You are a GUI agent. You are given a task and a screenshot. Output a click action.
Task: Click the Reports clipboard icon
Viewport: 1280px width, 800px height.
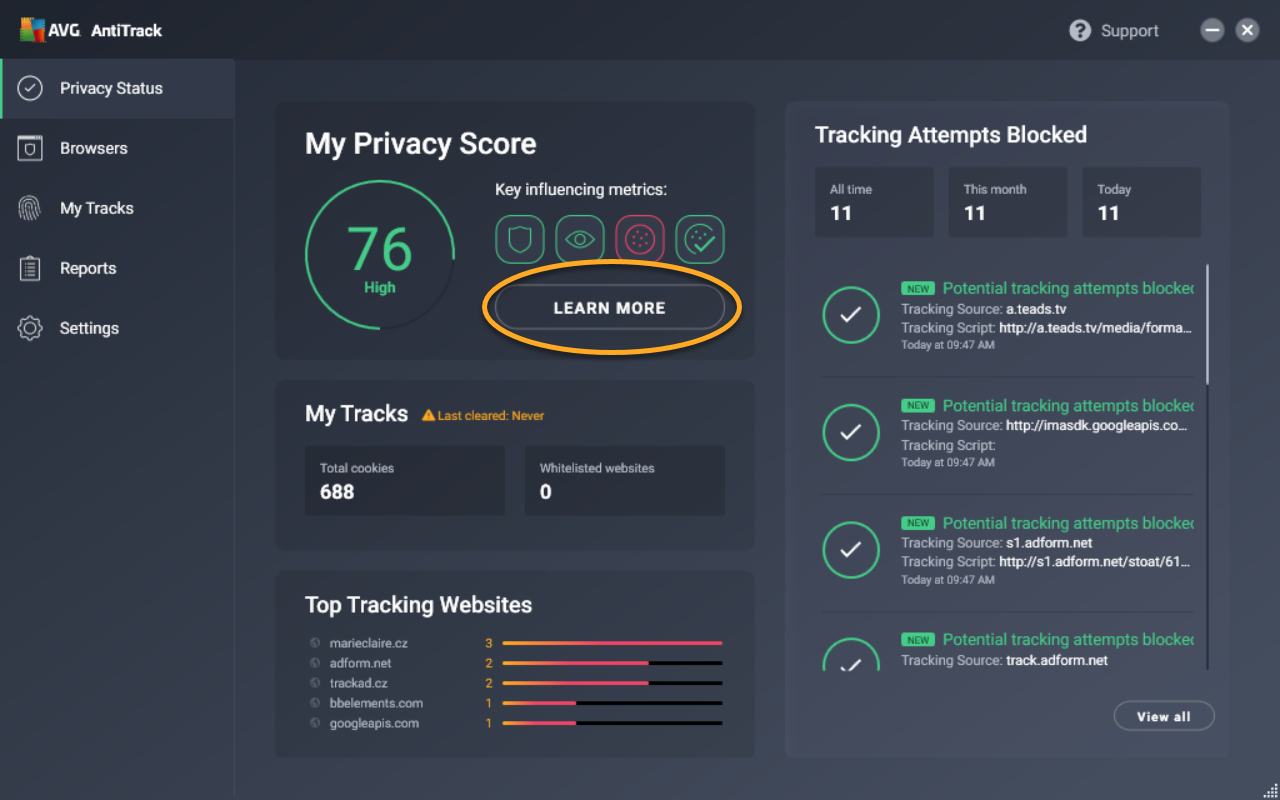click(x=30, y=268)
